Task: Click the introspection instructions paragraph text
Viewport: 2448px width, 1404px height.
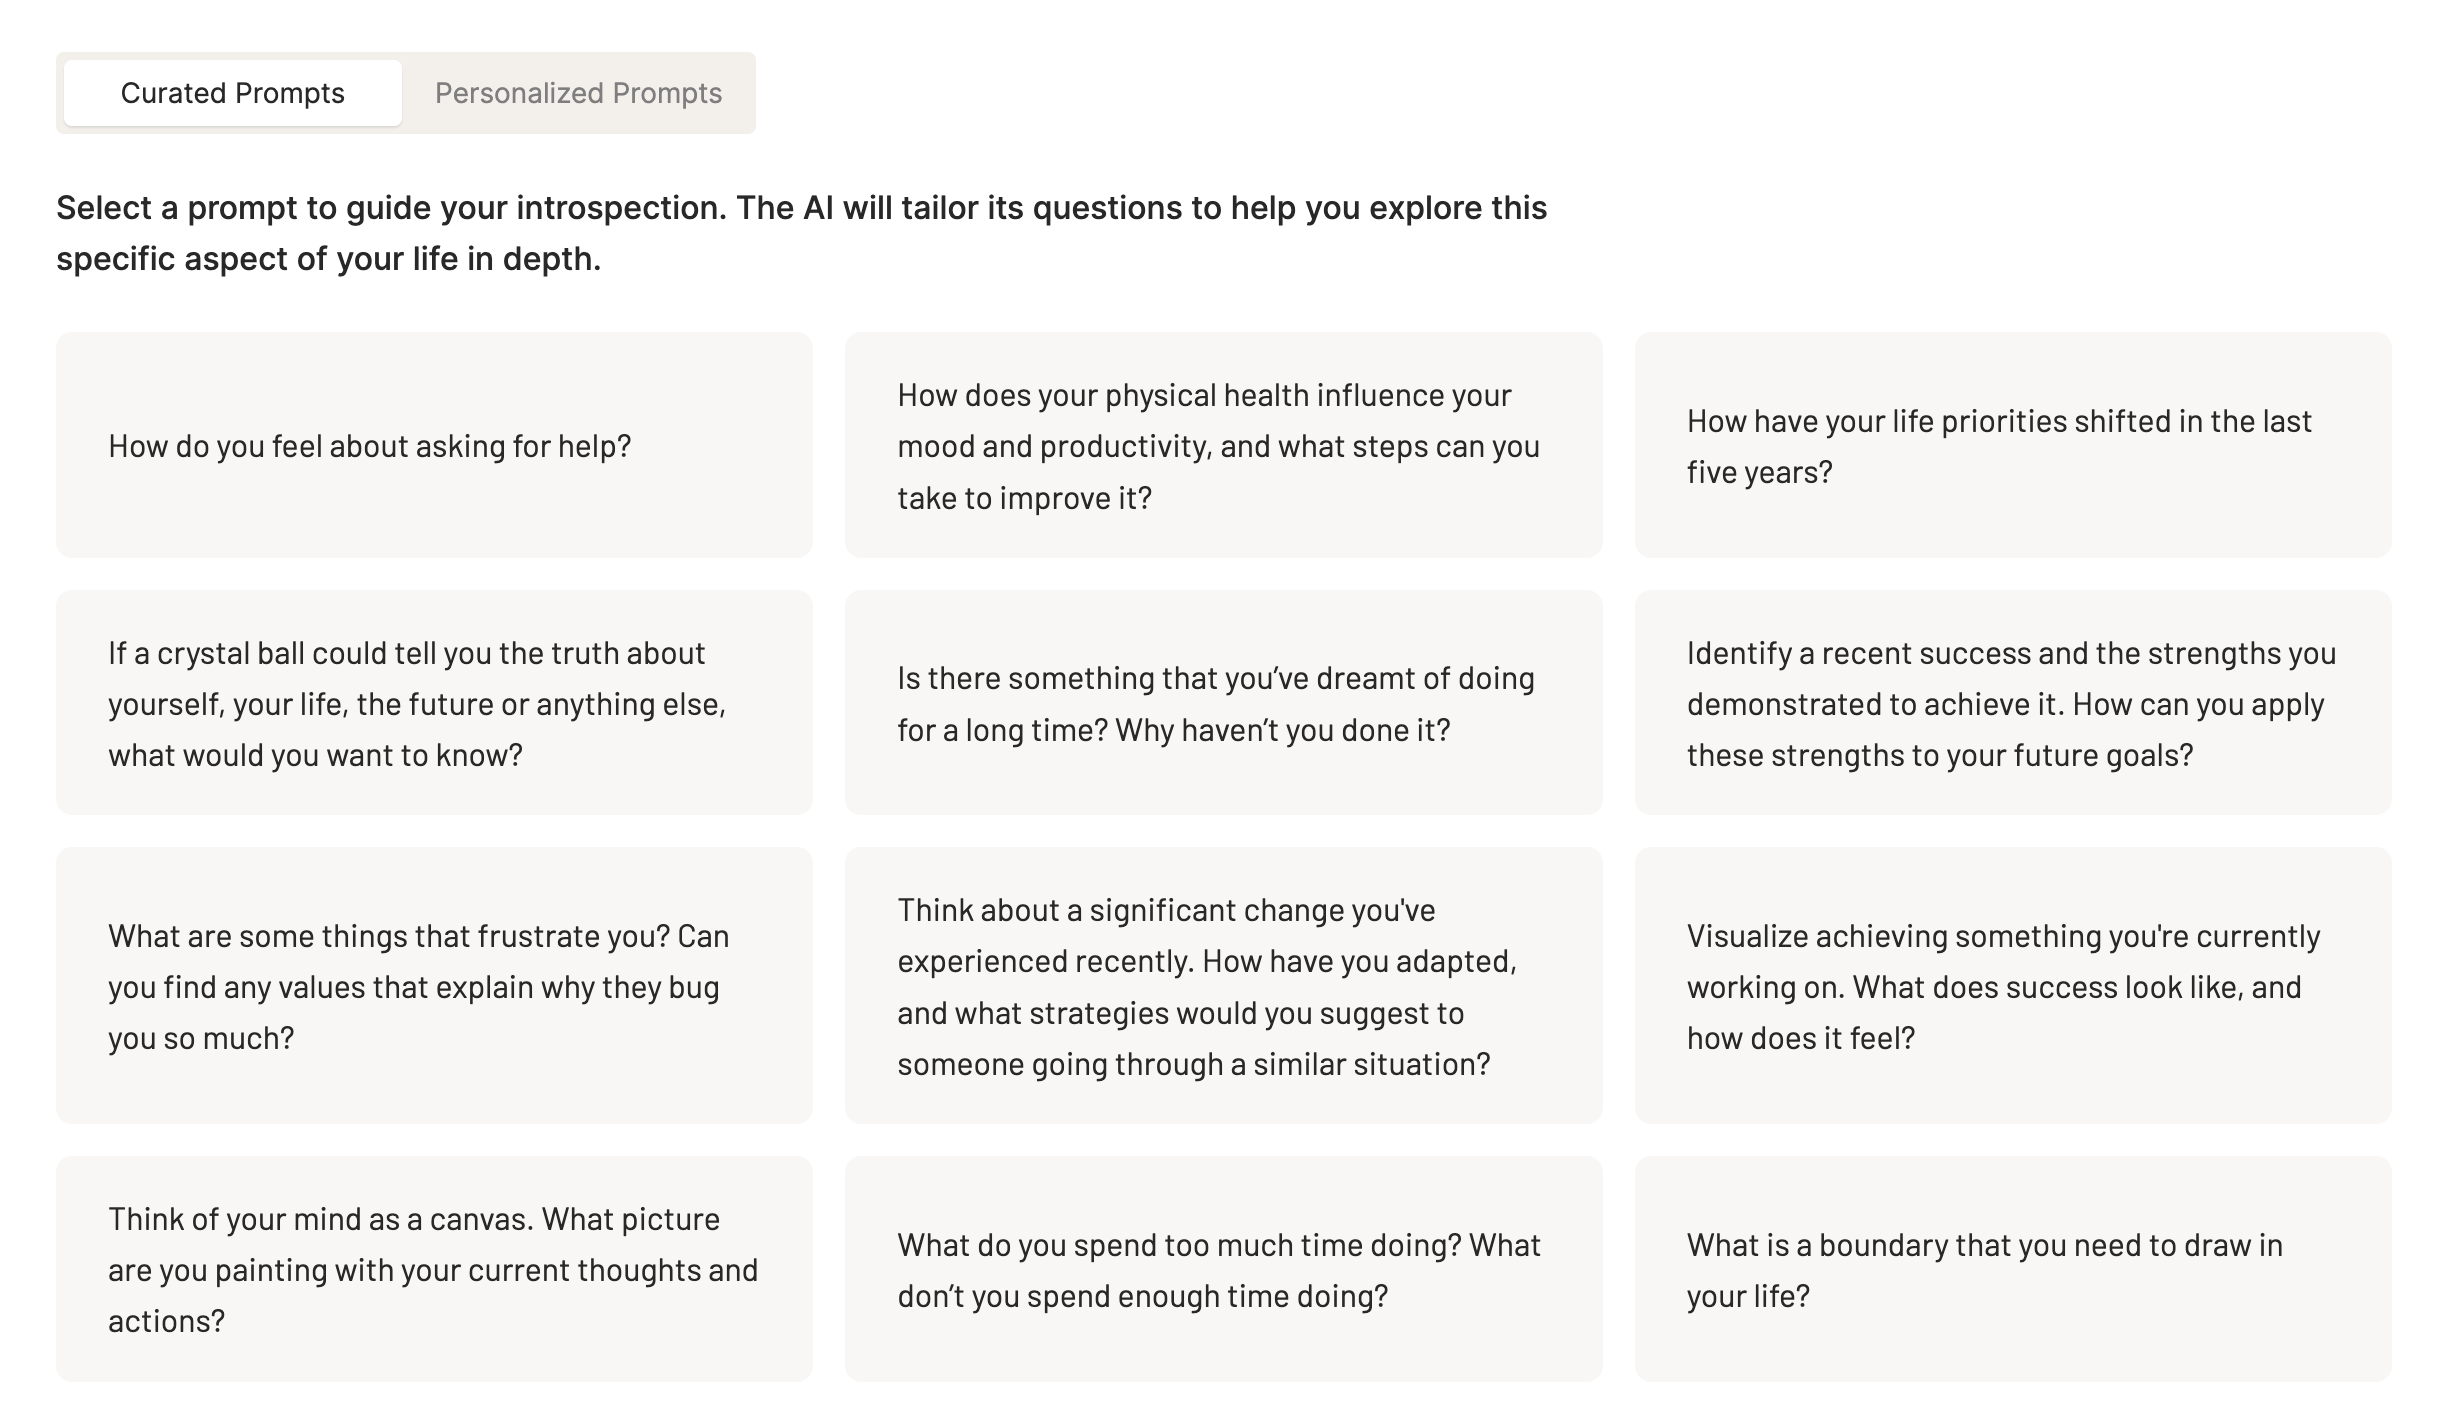Action: (x=800, y=233)
